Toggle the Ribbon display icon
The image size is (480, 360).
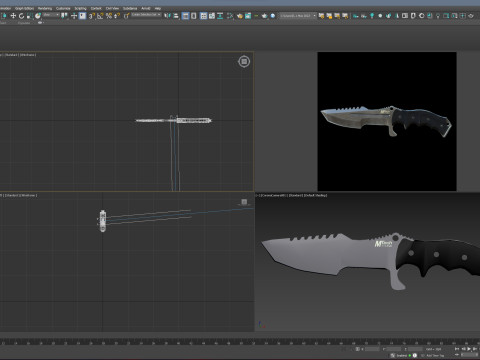click(203, 16)
